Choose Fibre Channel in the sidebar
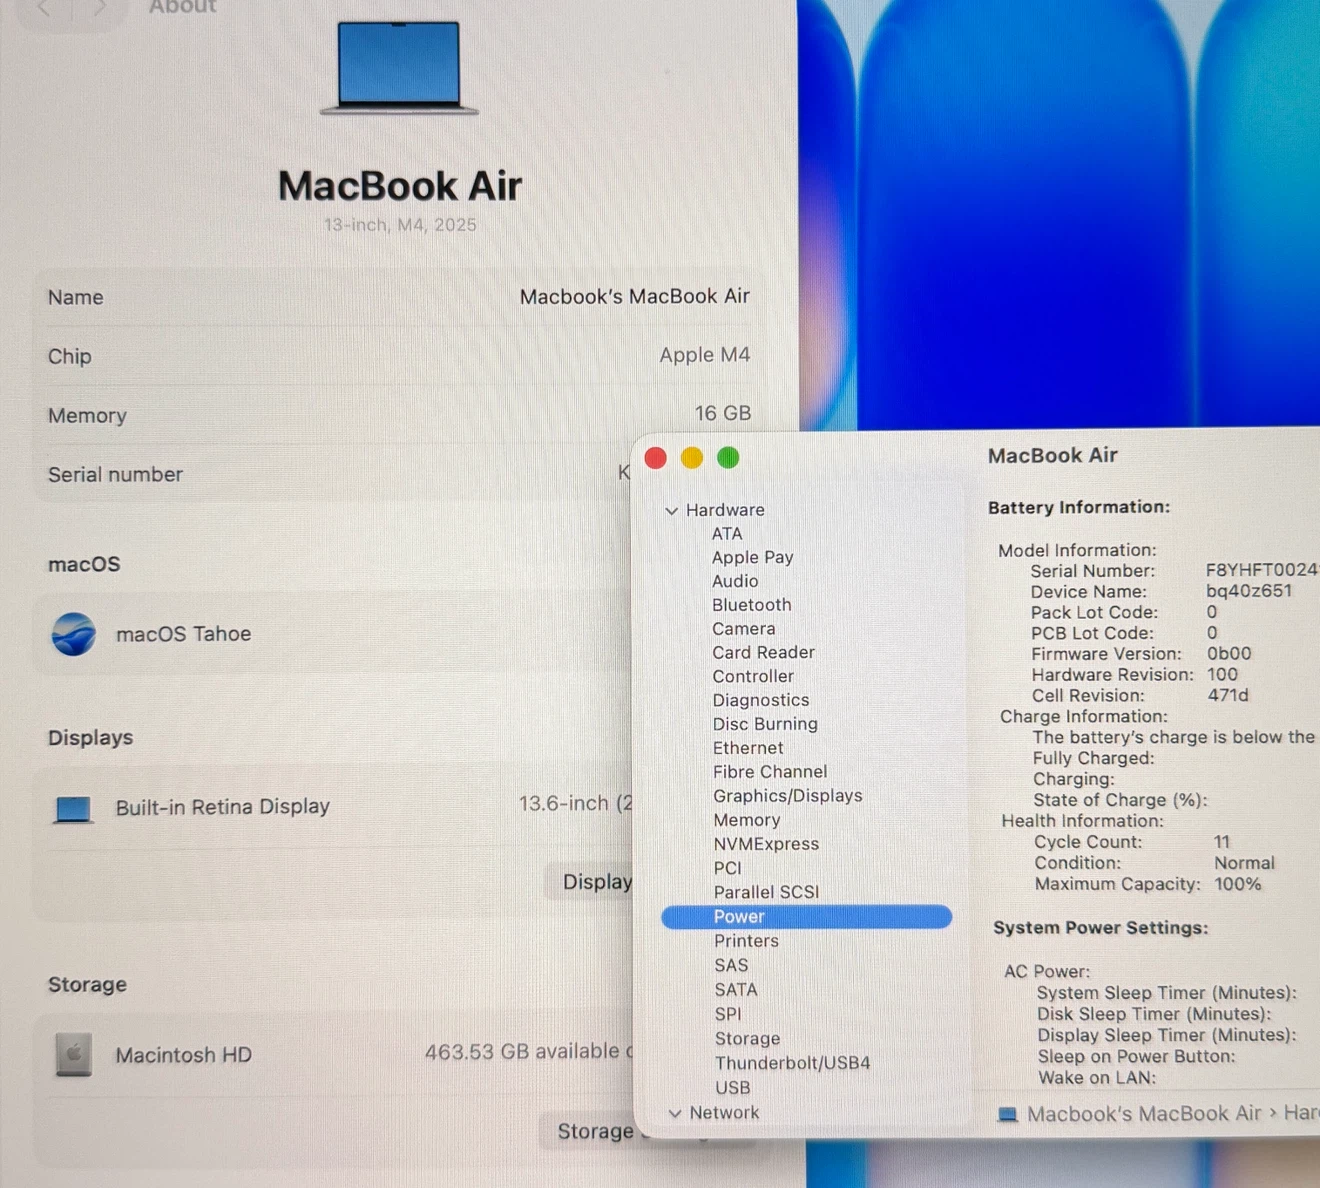 [x=770, y=772]
